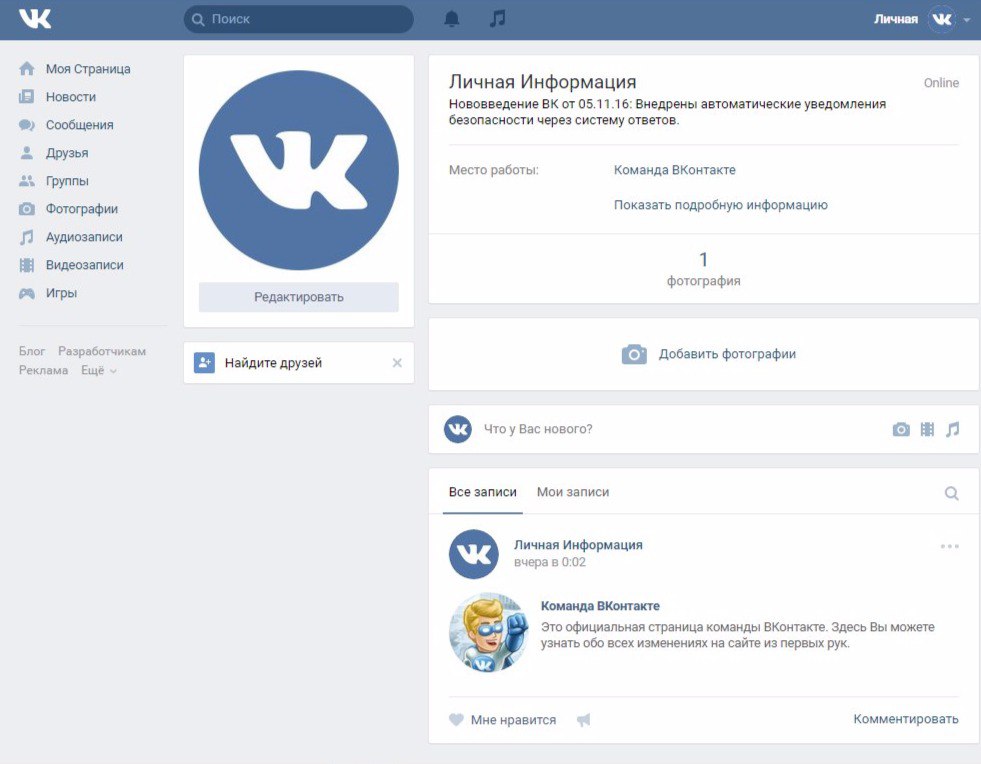The height and width of the screenshot is (764, 981).
Task: Click the profile status text about Нововведение ВК
Action: [668, 112]
